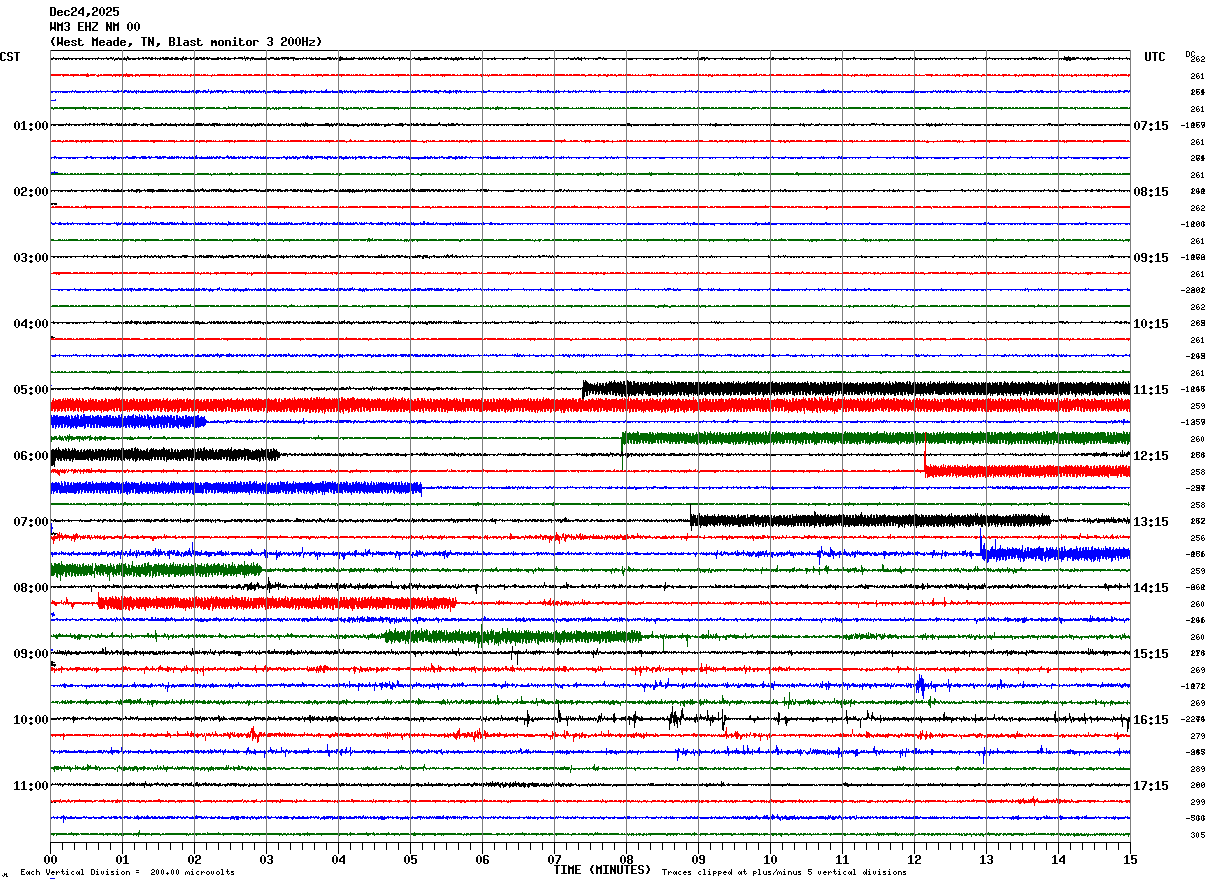Screen dimensions: 1210x886
Task: Select the 01:00 CST time label
Action: pyautogui.click(x=31, y=126)
